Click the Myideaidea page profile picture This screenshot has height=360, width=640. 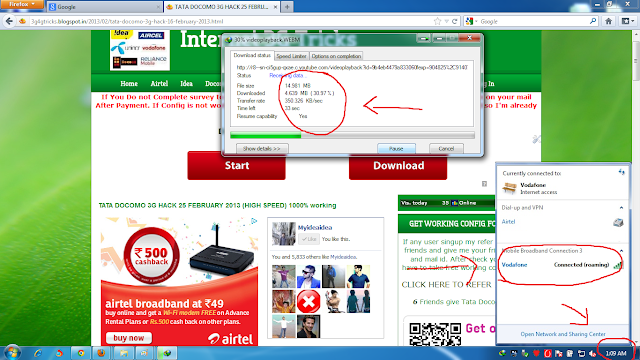(284, 234)
